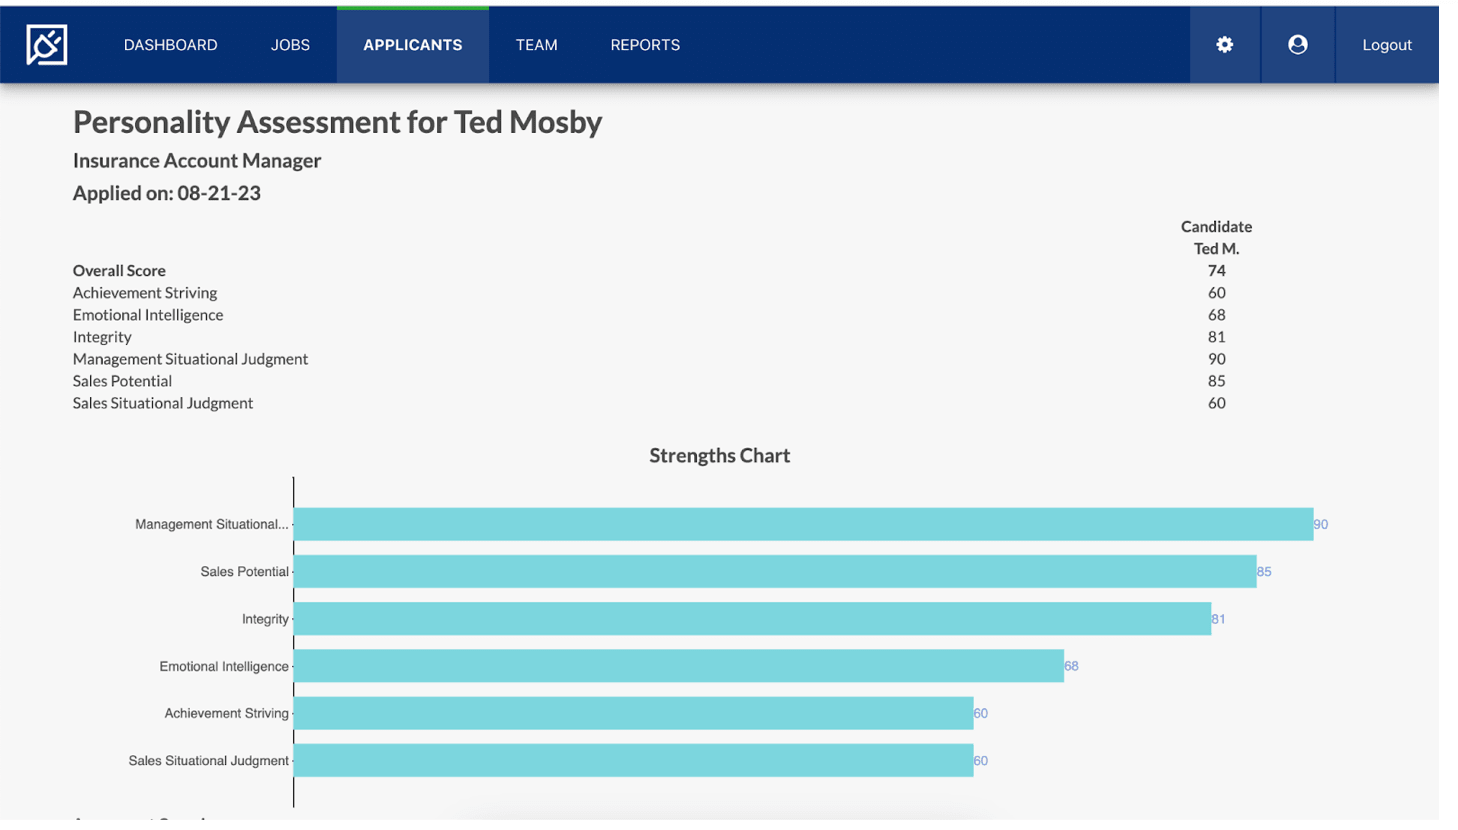Click the Overall Score row label
The image size is (1458, 830).
pos(119,271)
